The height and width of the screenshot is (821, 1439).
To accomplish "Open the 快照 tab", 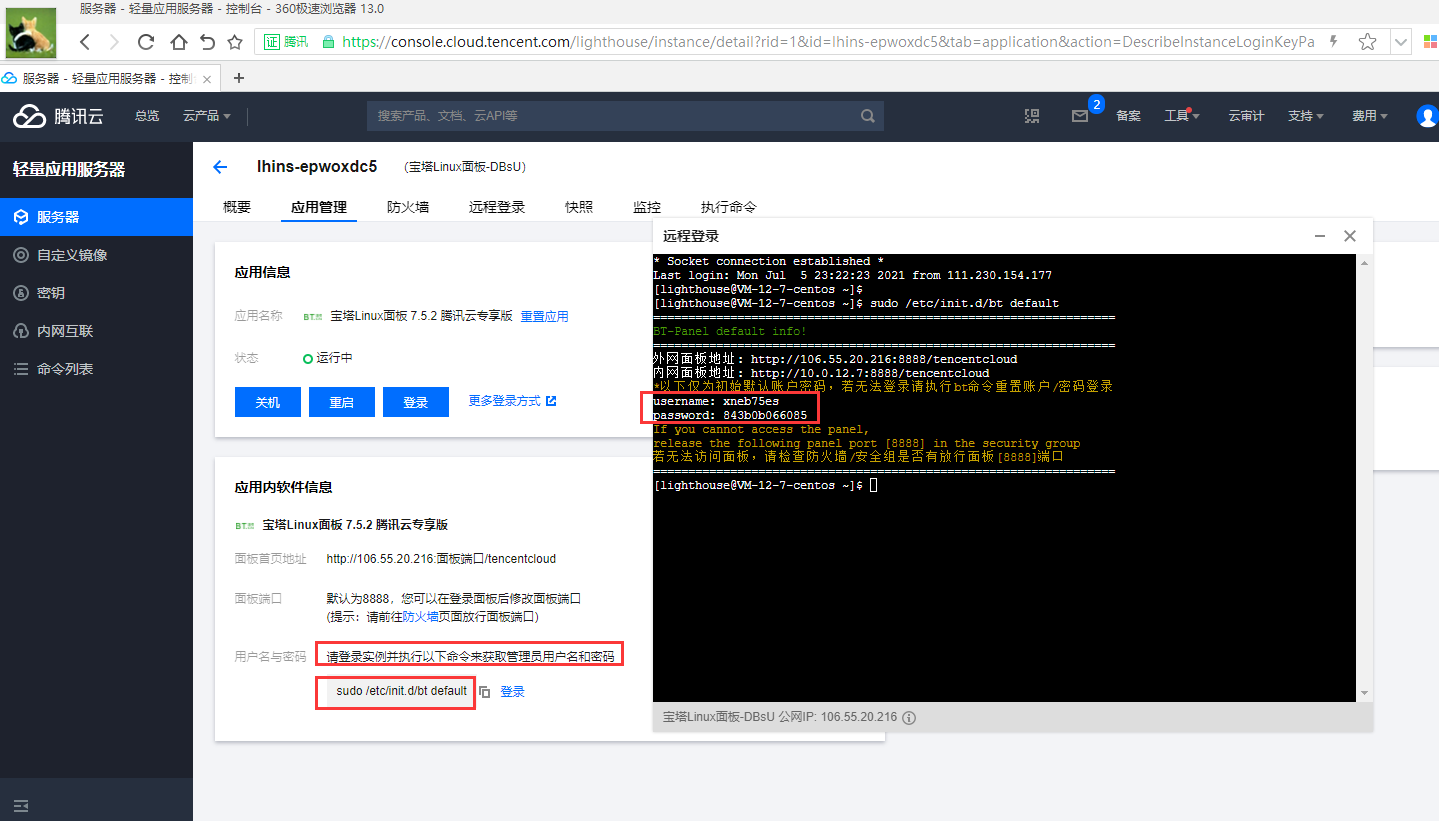I will 579,207.
